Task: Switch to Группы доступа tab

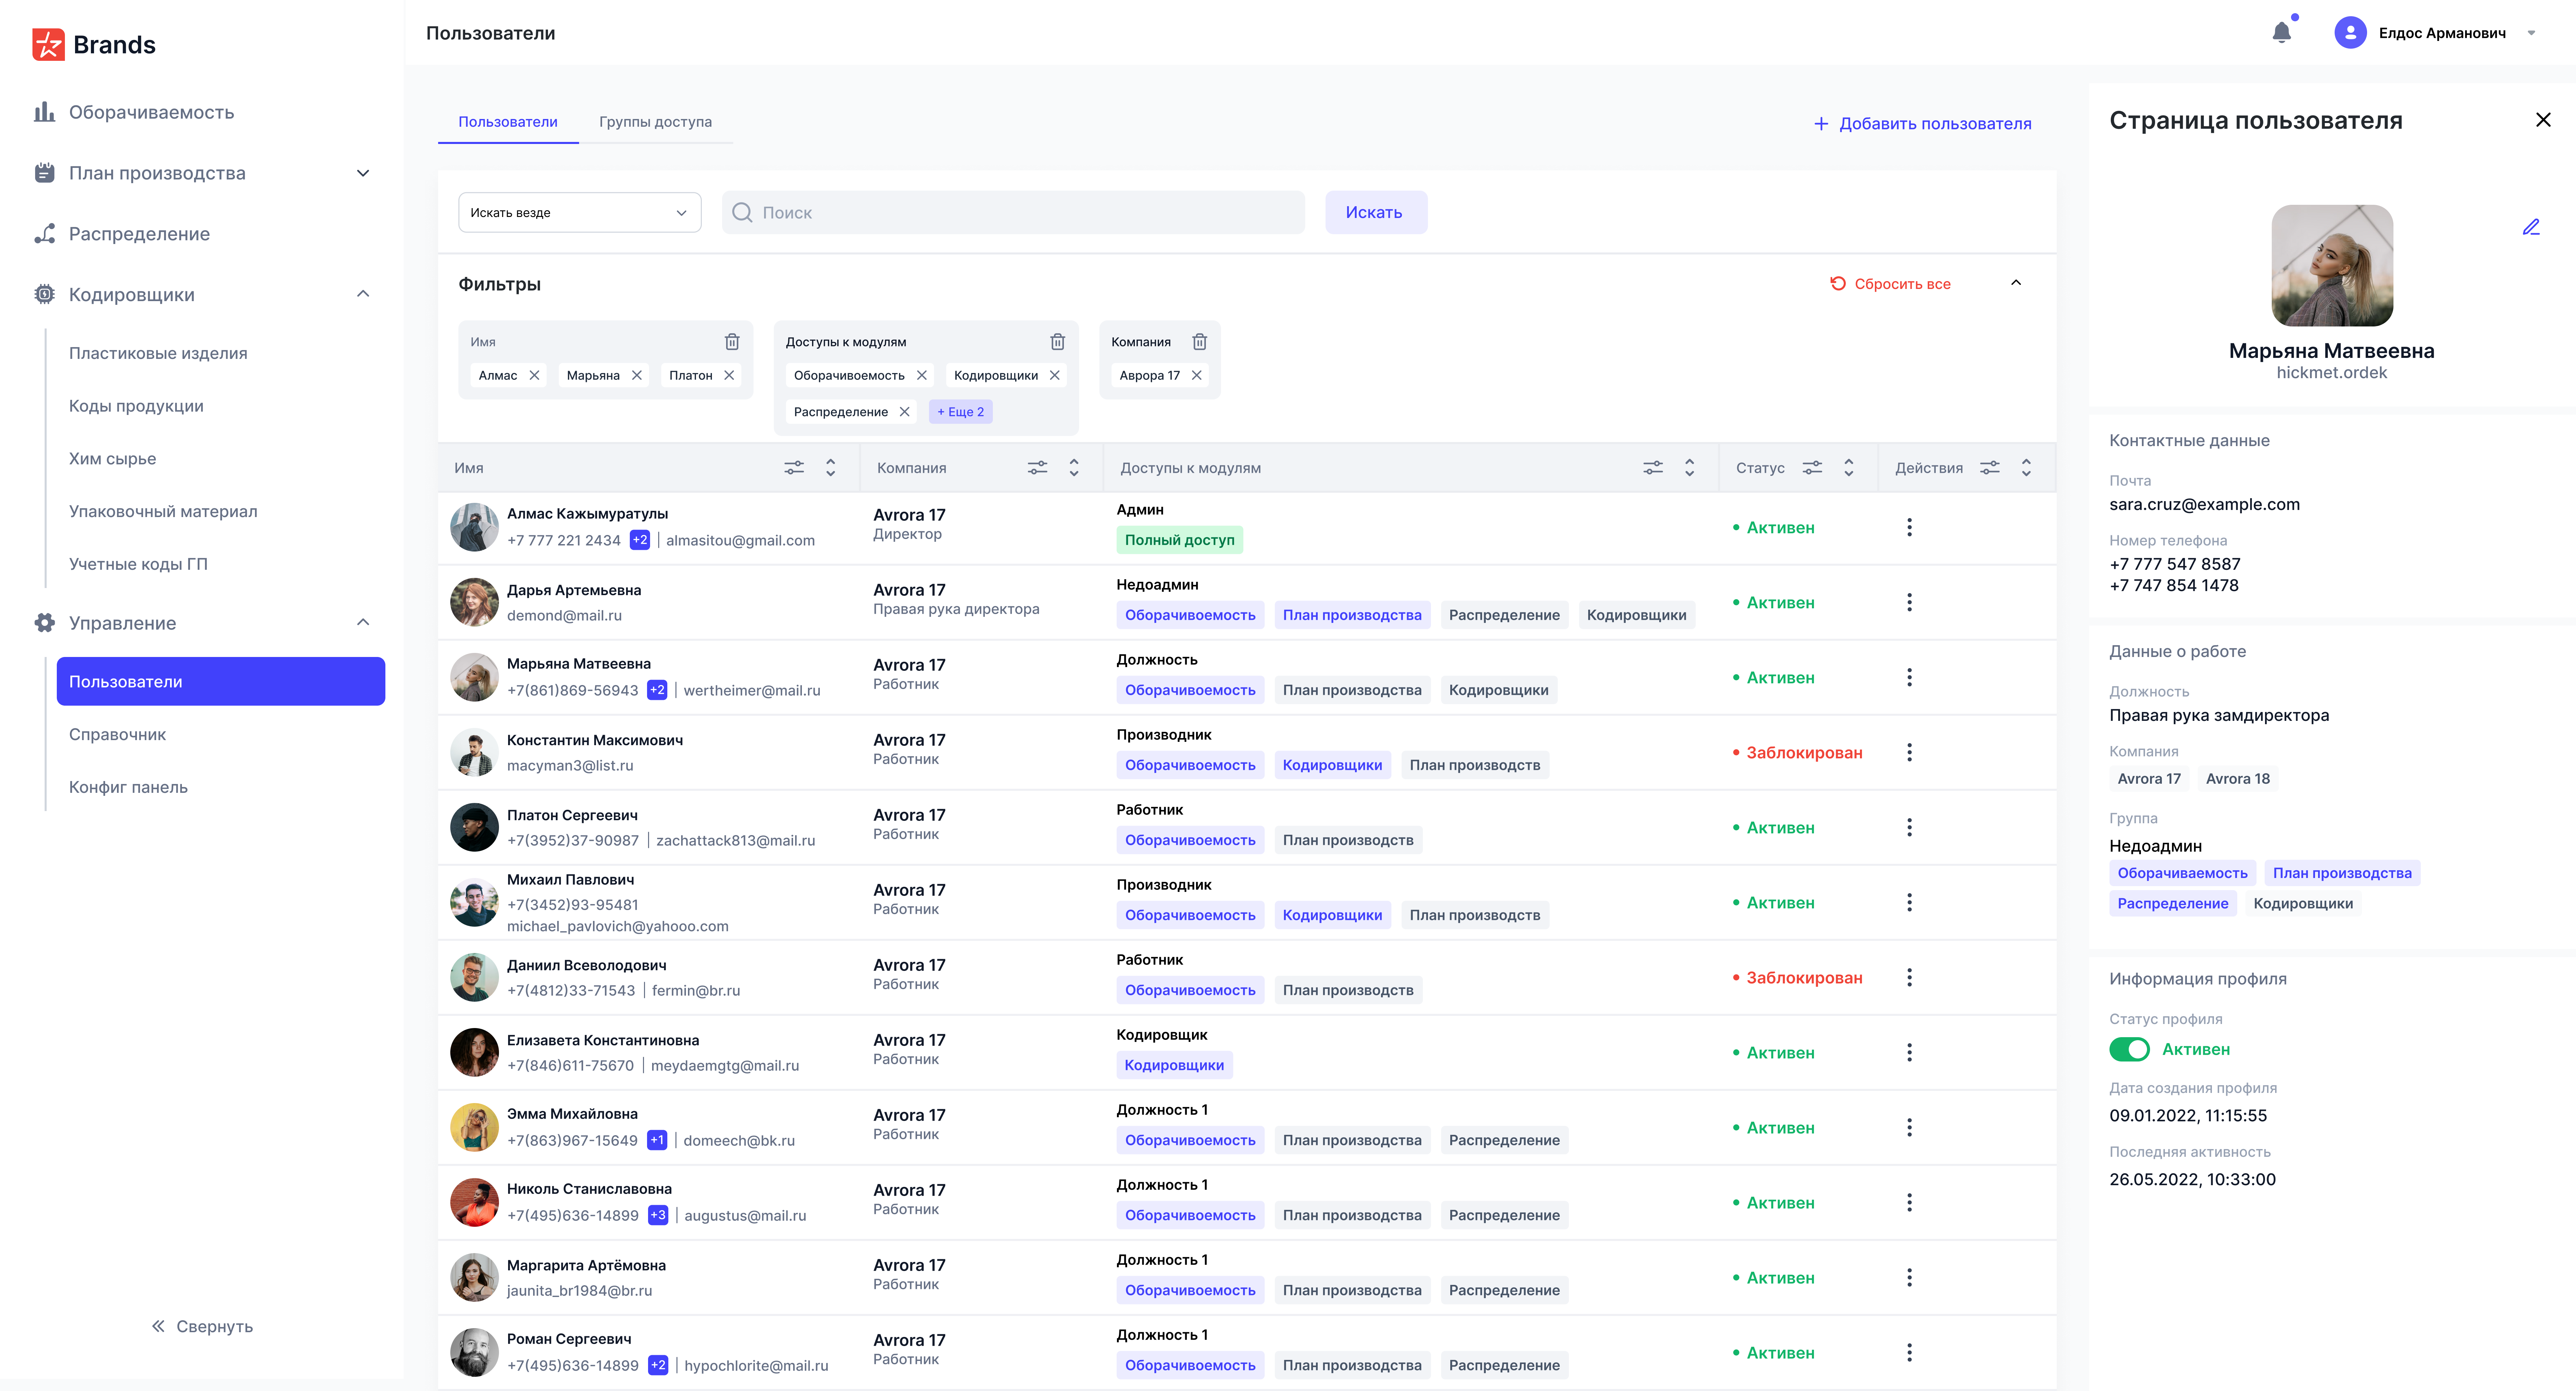Action: [655, 122]
